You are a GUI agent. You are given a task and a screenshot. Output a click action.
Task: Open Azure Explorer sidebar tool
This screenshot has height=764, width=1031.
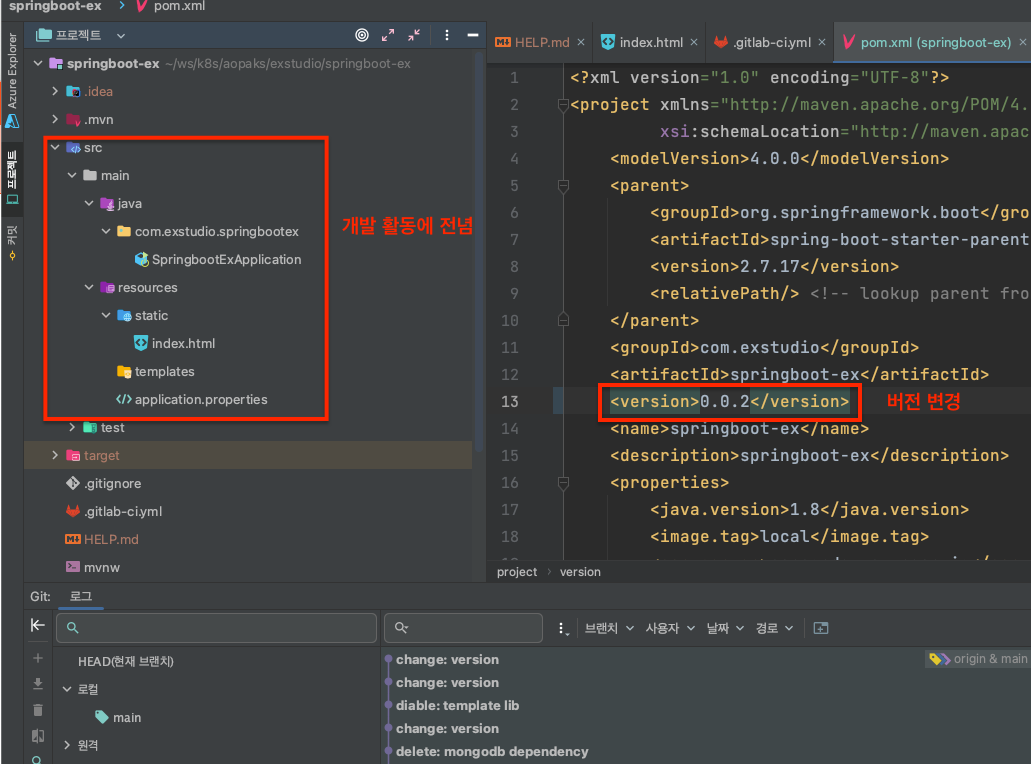point(12,80)
